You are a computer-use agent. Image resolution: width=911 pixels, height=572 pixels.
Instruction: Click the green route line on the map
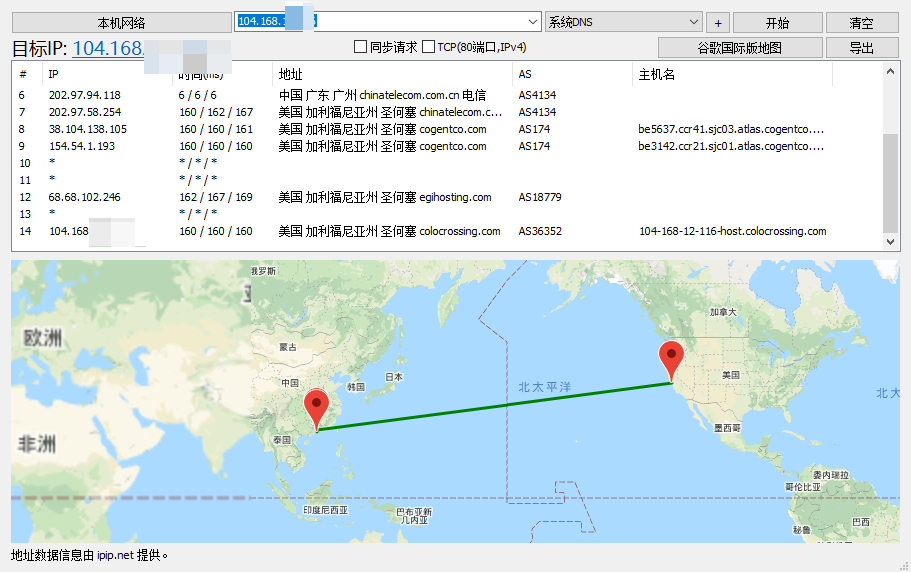(x=494, y=406)
